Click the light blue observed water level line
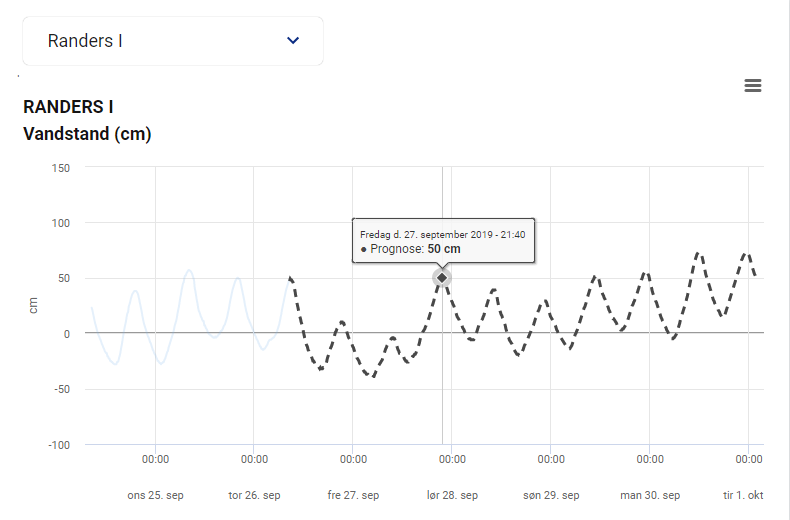This screenshot has width=790, height=520. click(188, 271)
